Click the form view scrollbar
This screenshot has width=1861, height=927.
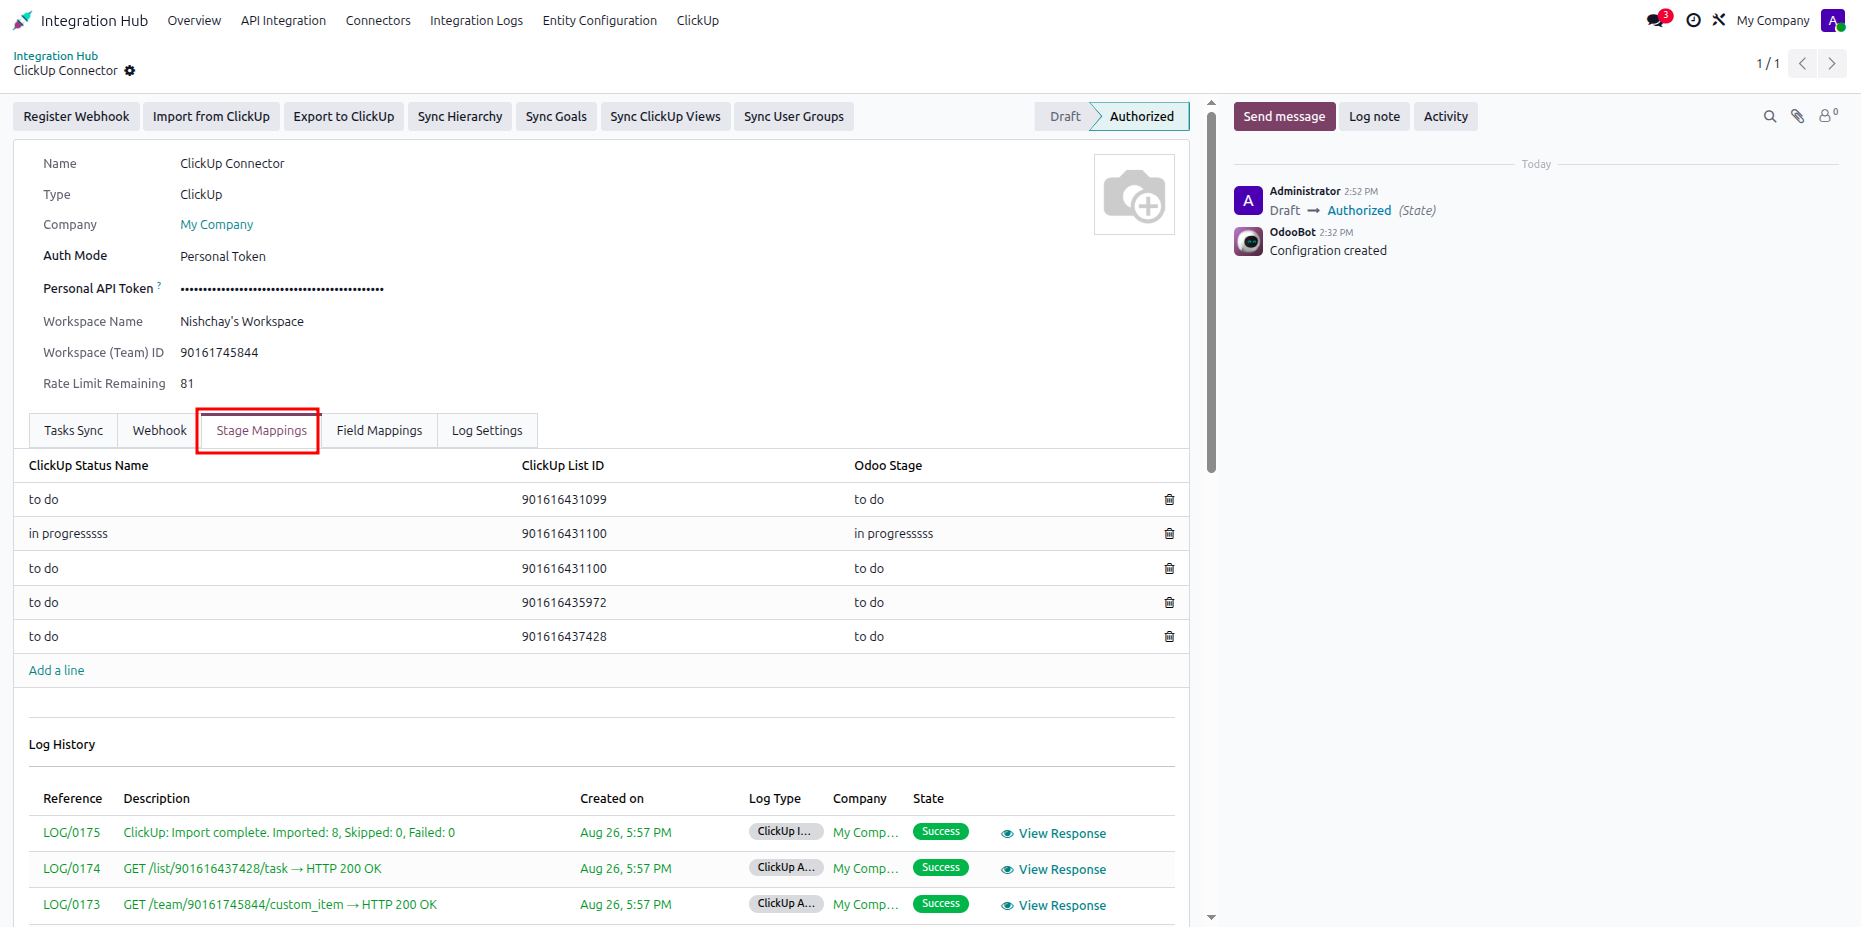pos(1211,290)
